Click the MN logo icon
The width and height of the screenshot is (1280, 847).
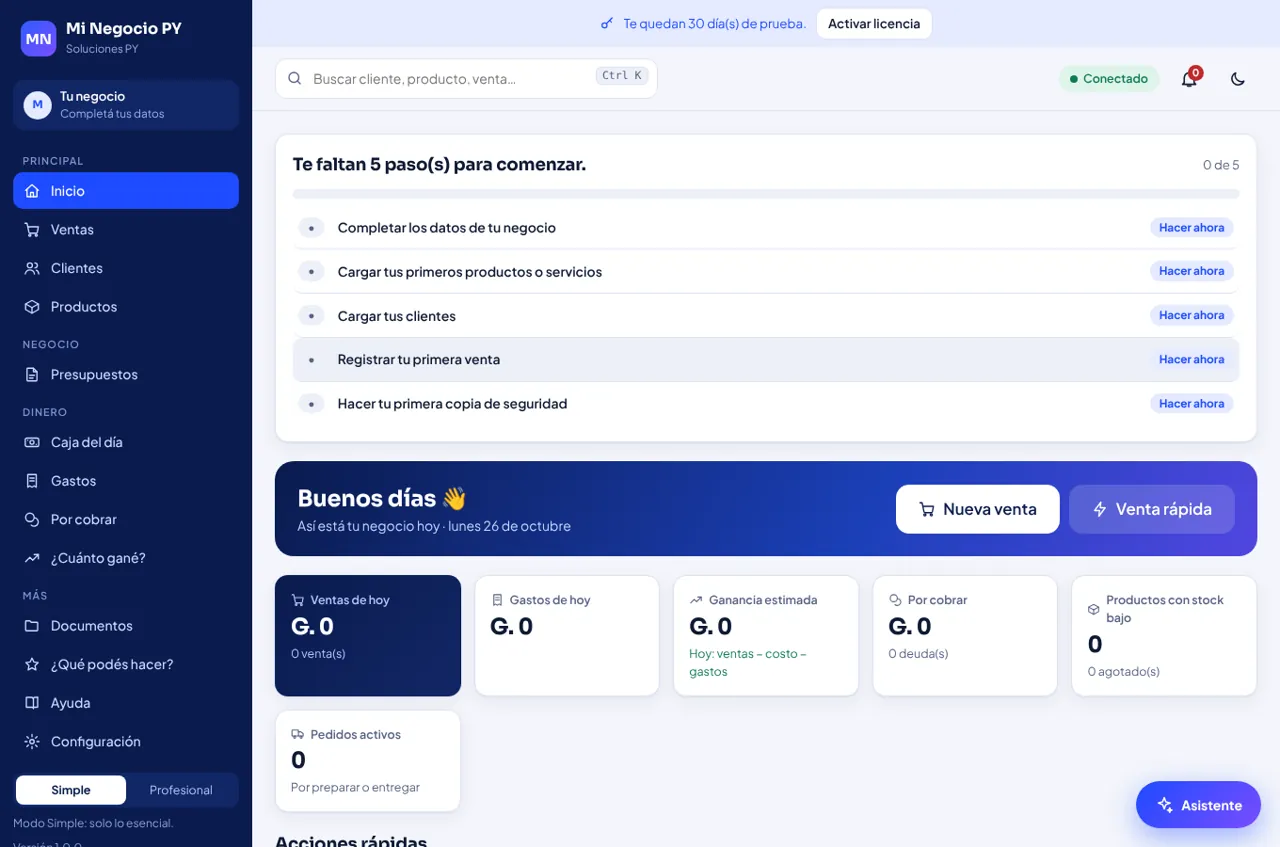click(x=38, y=39)
